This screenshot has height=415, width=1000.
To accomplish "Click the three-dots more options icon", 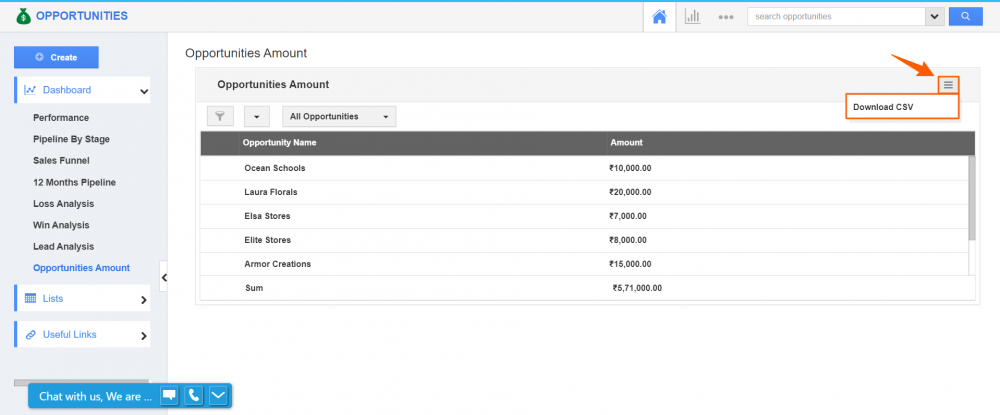I will point(726,17).
